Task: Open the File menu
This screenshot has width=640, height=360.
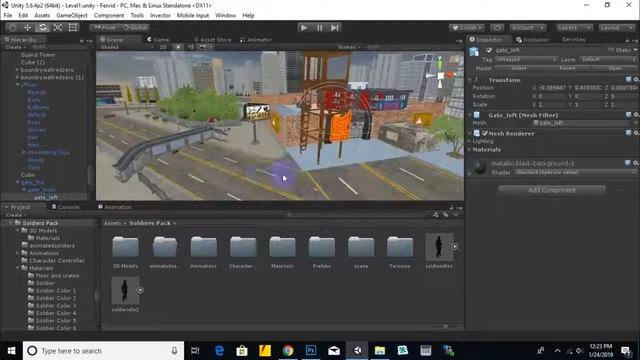Action: [8, 16]
